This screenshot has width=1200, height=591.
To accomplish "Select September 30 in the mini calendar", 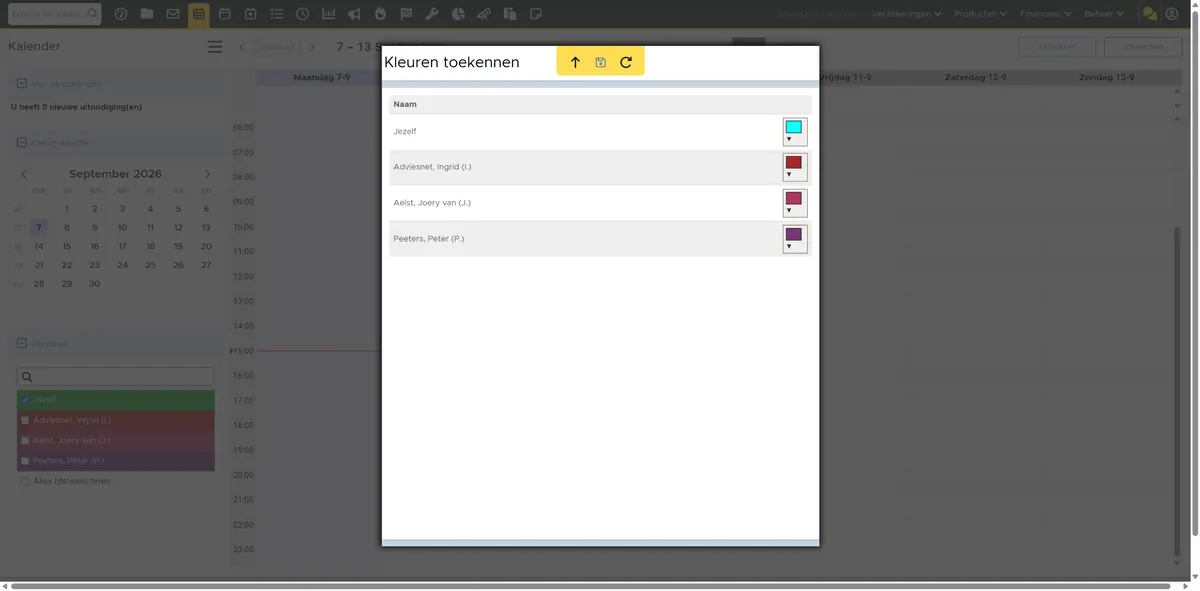I will (95, 284).
